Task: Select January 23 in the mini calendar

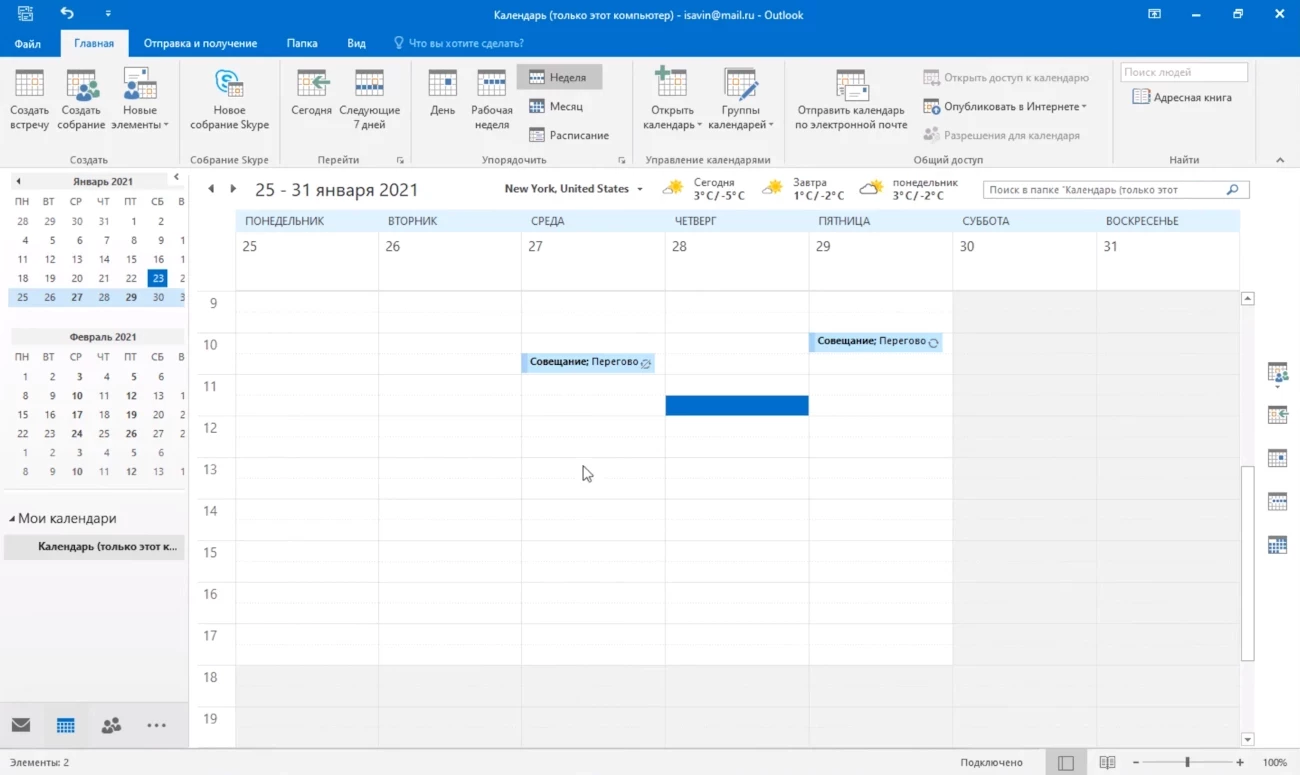Action: coord(158,278)
